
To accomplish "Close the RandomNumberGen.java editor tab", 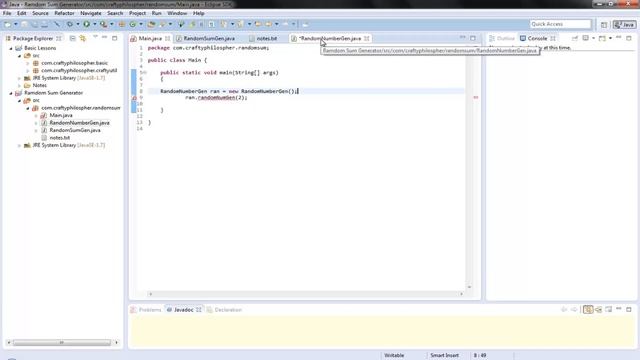I will (x=367, y=38).
